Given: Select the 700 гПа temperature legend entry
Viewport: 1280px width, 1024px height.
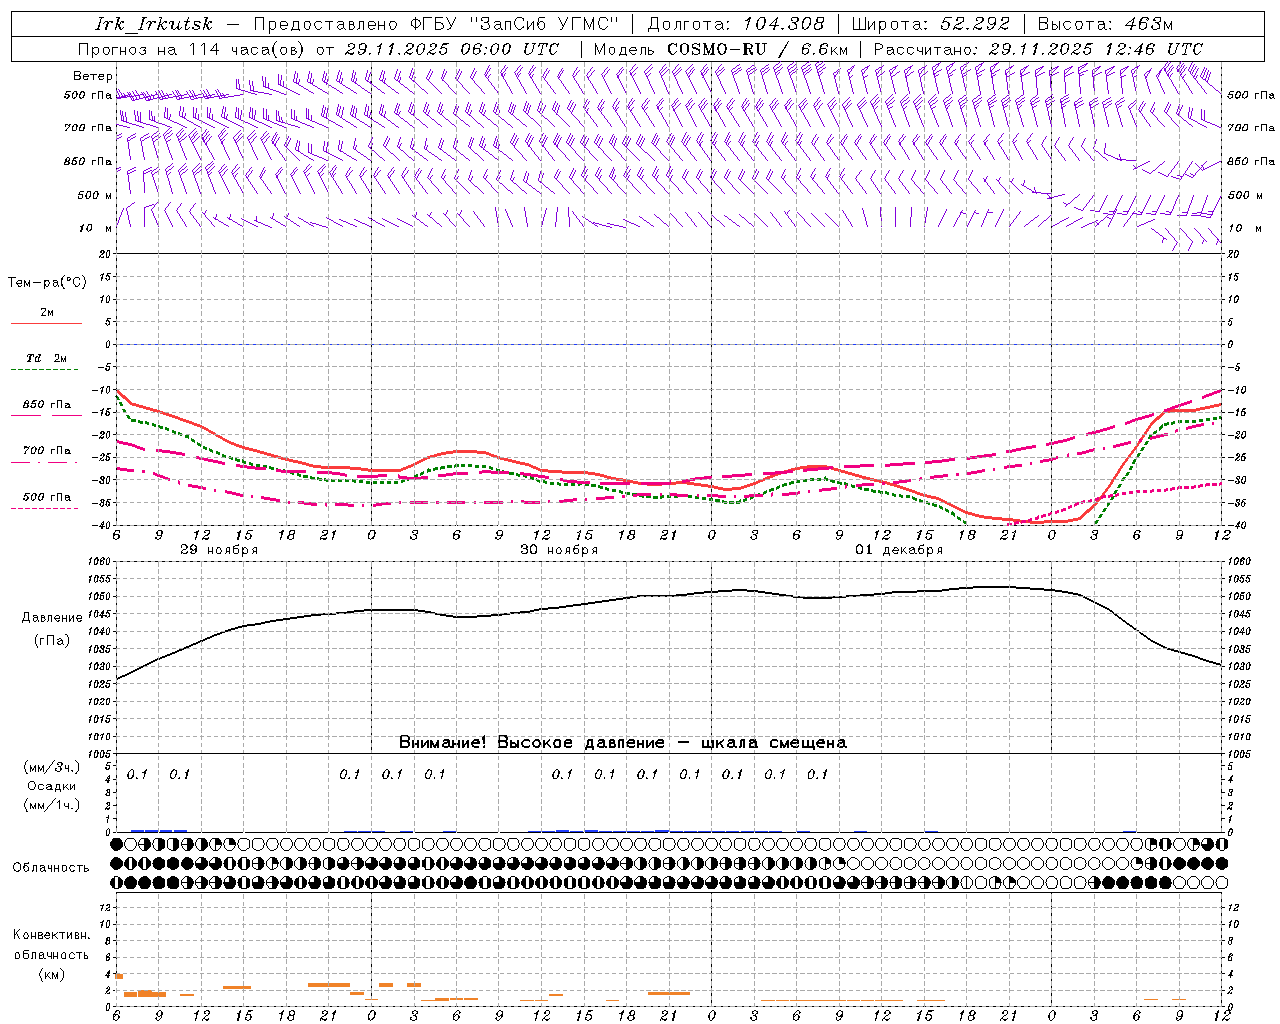Looking at the screenshot, I should (46, 451).
